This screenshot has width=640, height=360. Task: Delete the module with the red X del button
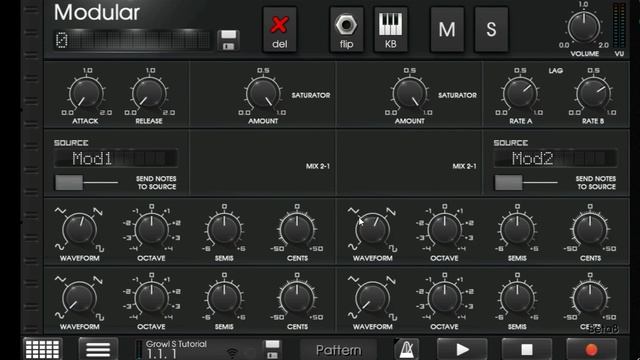click(280, 30)
